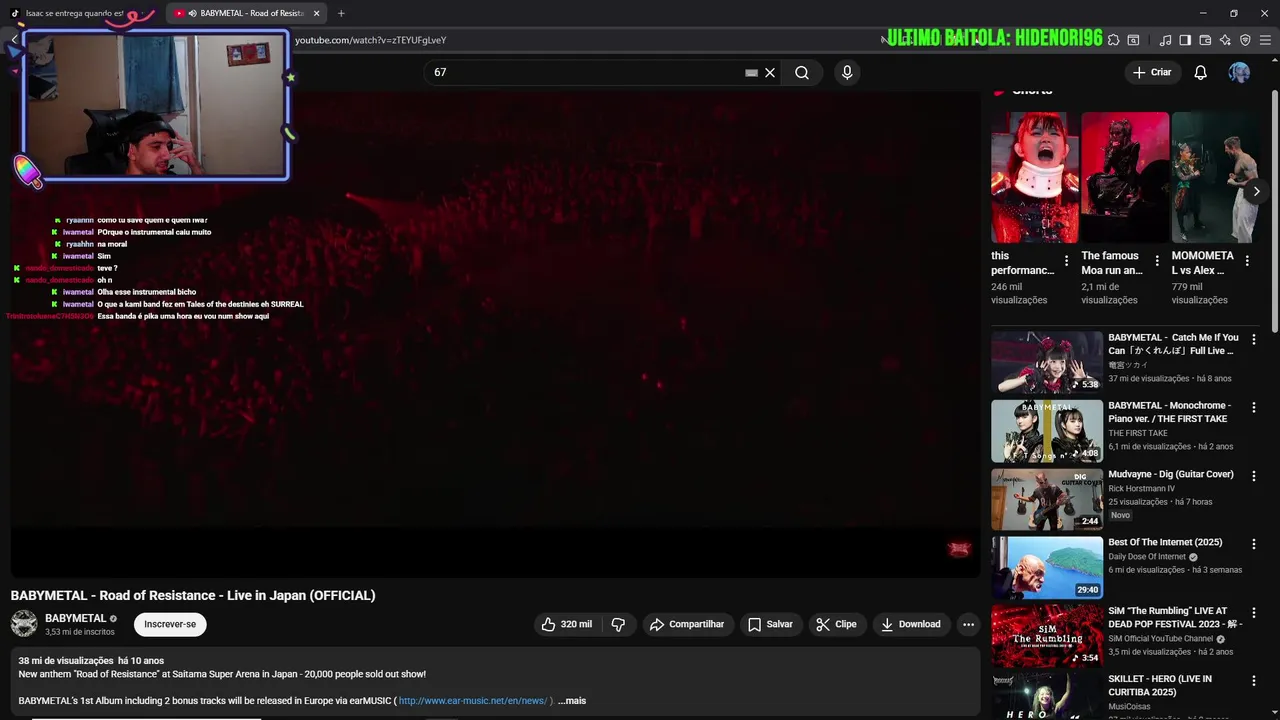Click the browser address bar URL
The height and width of the screenshot is (720, 1280).
tap(370, 40)
